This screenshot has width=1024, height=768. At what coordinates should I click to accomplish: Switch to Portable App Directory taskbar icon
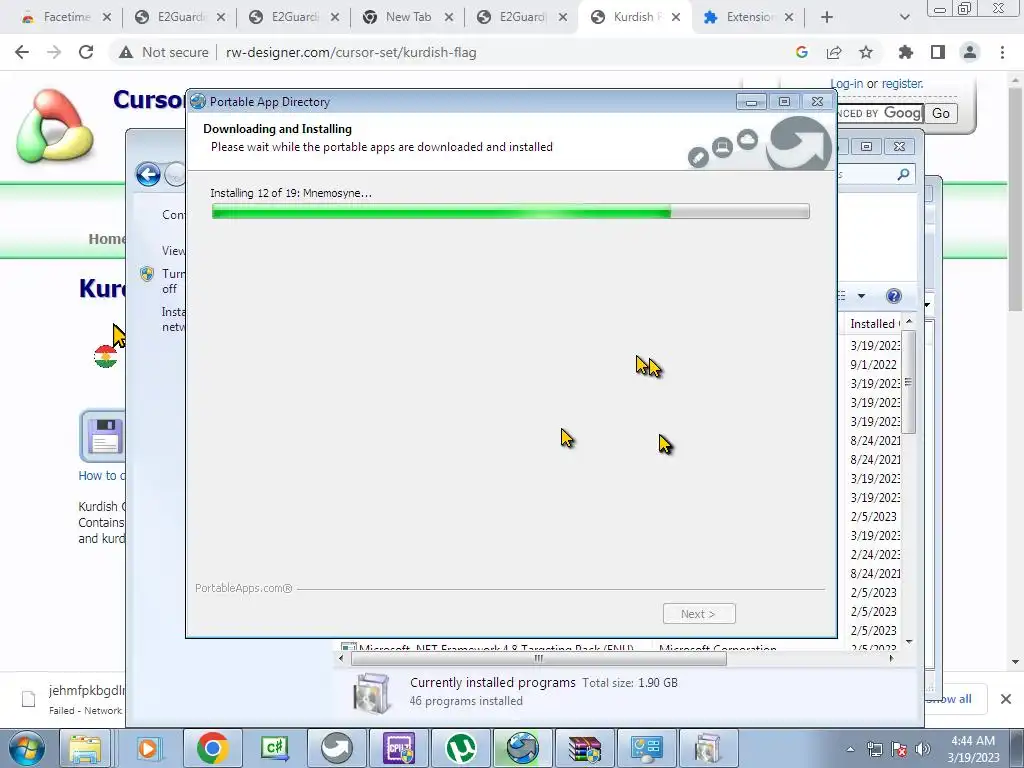(x=522, y=748)
